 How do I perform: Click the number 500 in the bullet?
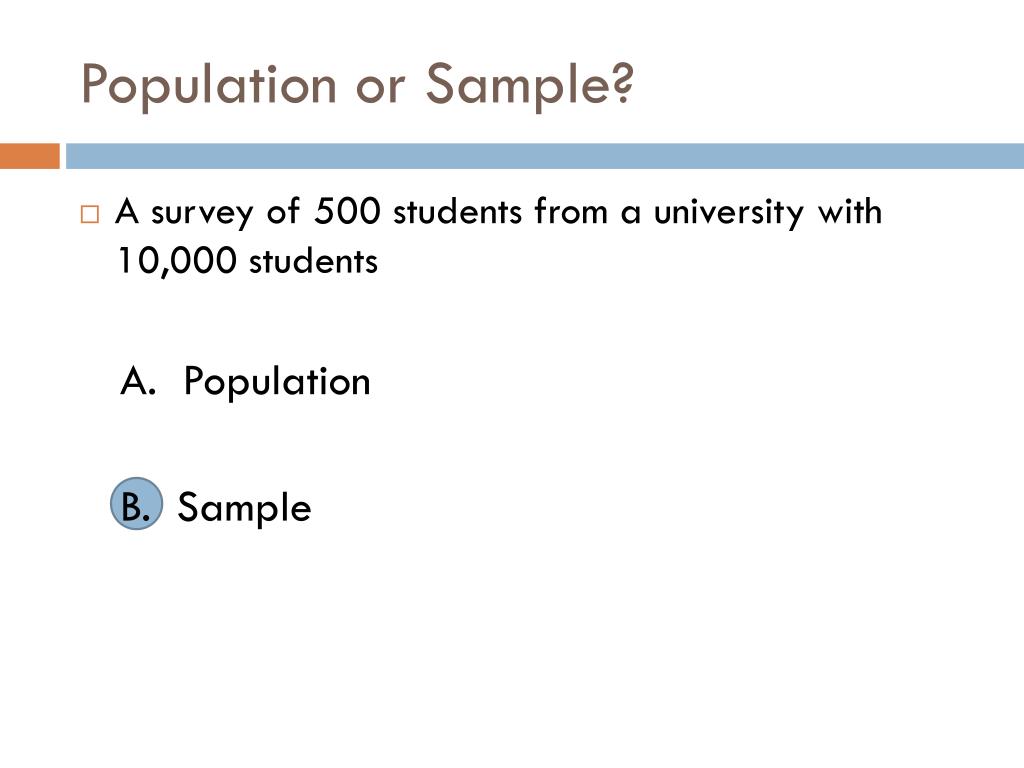tap(346, 212)
